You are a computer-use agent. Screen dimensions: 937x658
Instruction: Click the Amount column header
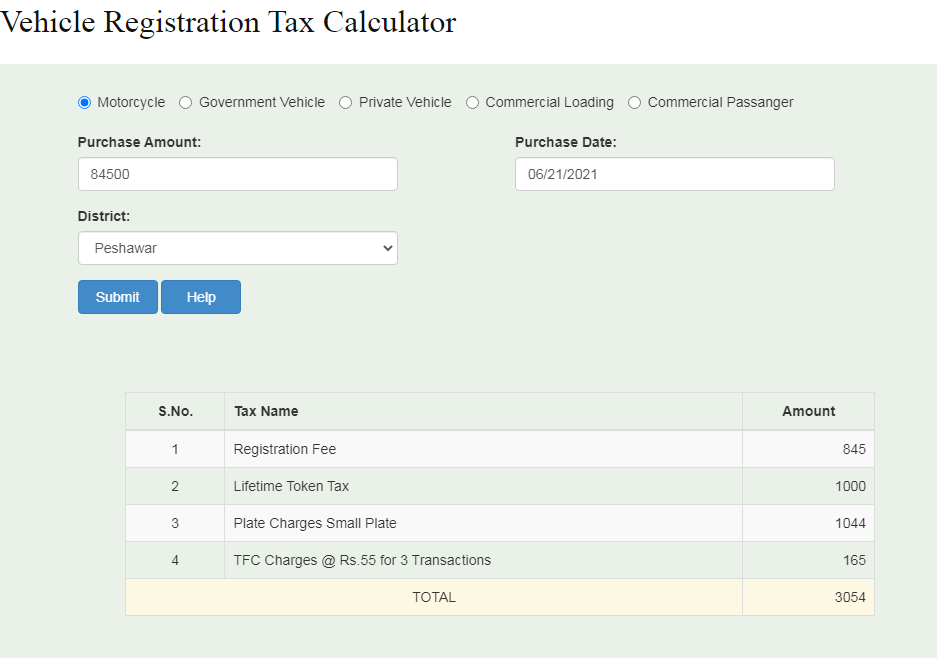[x=808, y=411]
